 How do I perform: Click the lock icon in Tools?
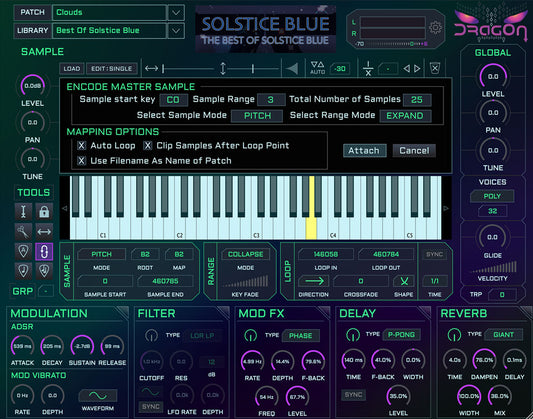pyautogui.click(x=44, y=211)
